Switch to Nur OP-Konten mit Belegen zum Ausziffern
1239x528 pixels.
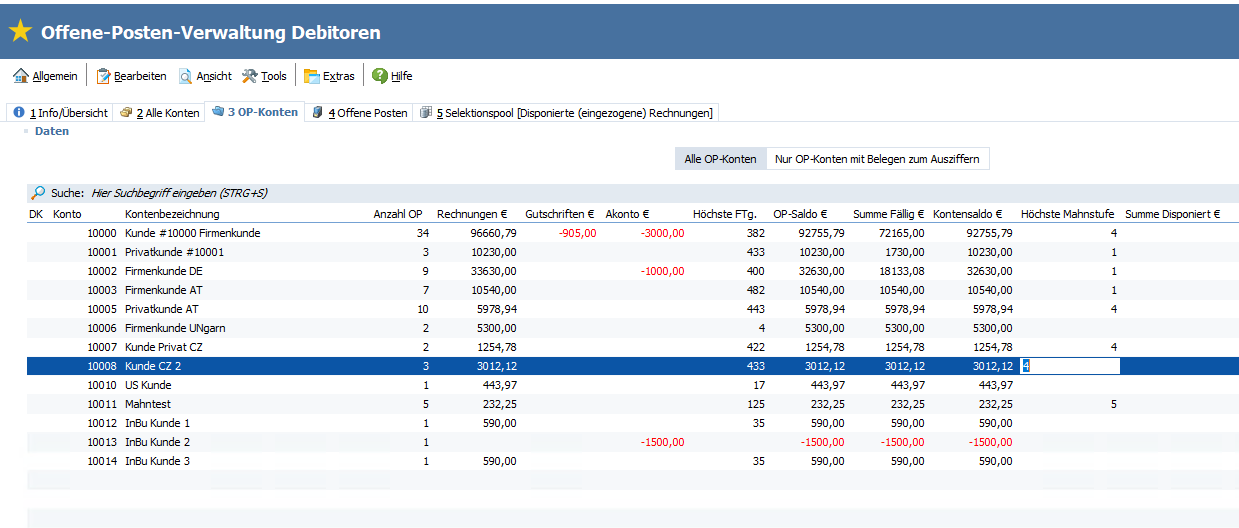click(877, 159)
